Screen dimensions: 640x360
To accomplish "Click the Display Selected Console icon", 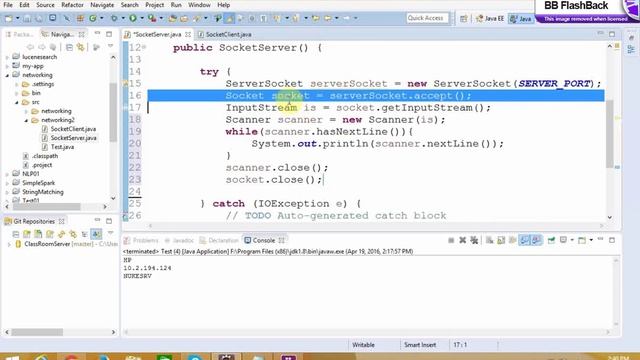I will click(x=563, y=240).
